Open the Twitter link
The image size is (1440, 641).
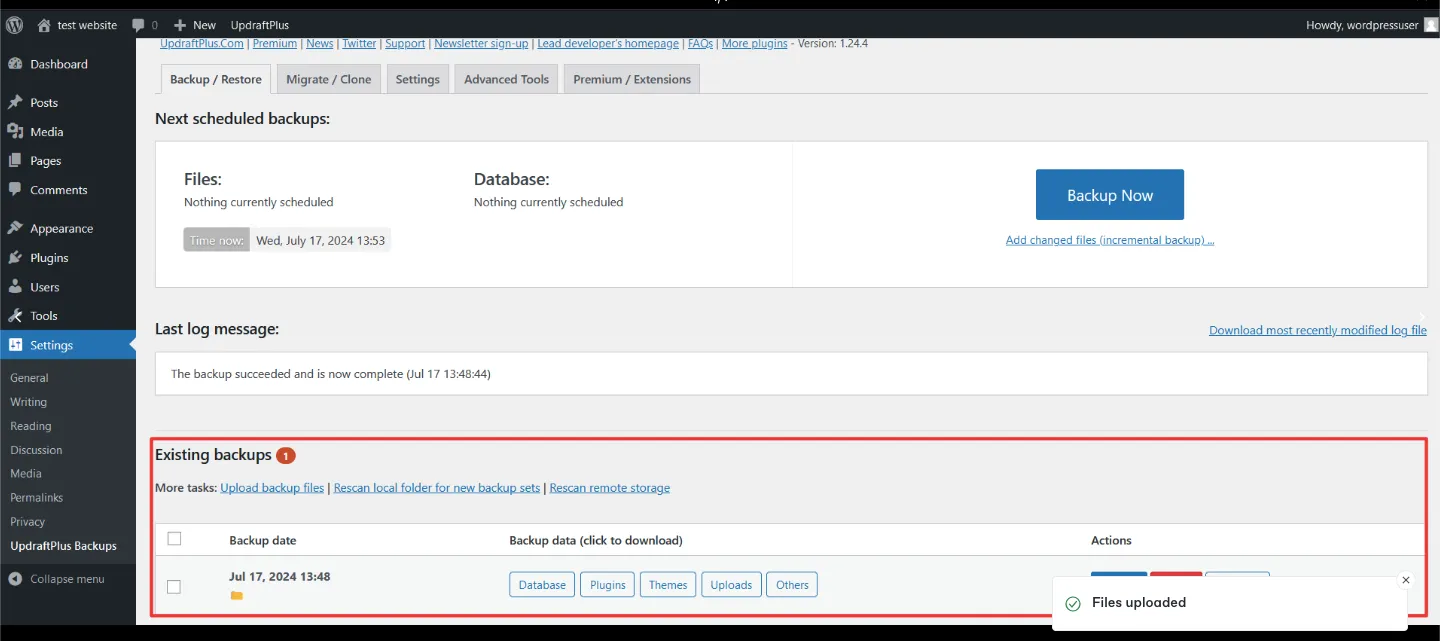point(359,44)
